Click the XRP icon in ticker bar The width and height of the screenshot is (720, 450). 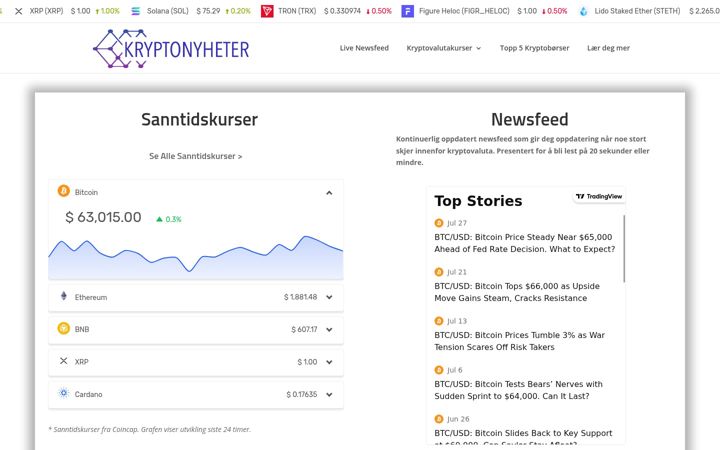[18, 11]
